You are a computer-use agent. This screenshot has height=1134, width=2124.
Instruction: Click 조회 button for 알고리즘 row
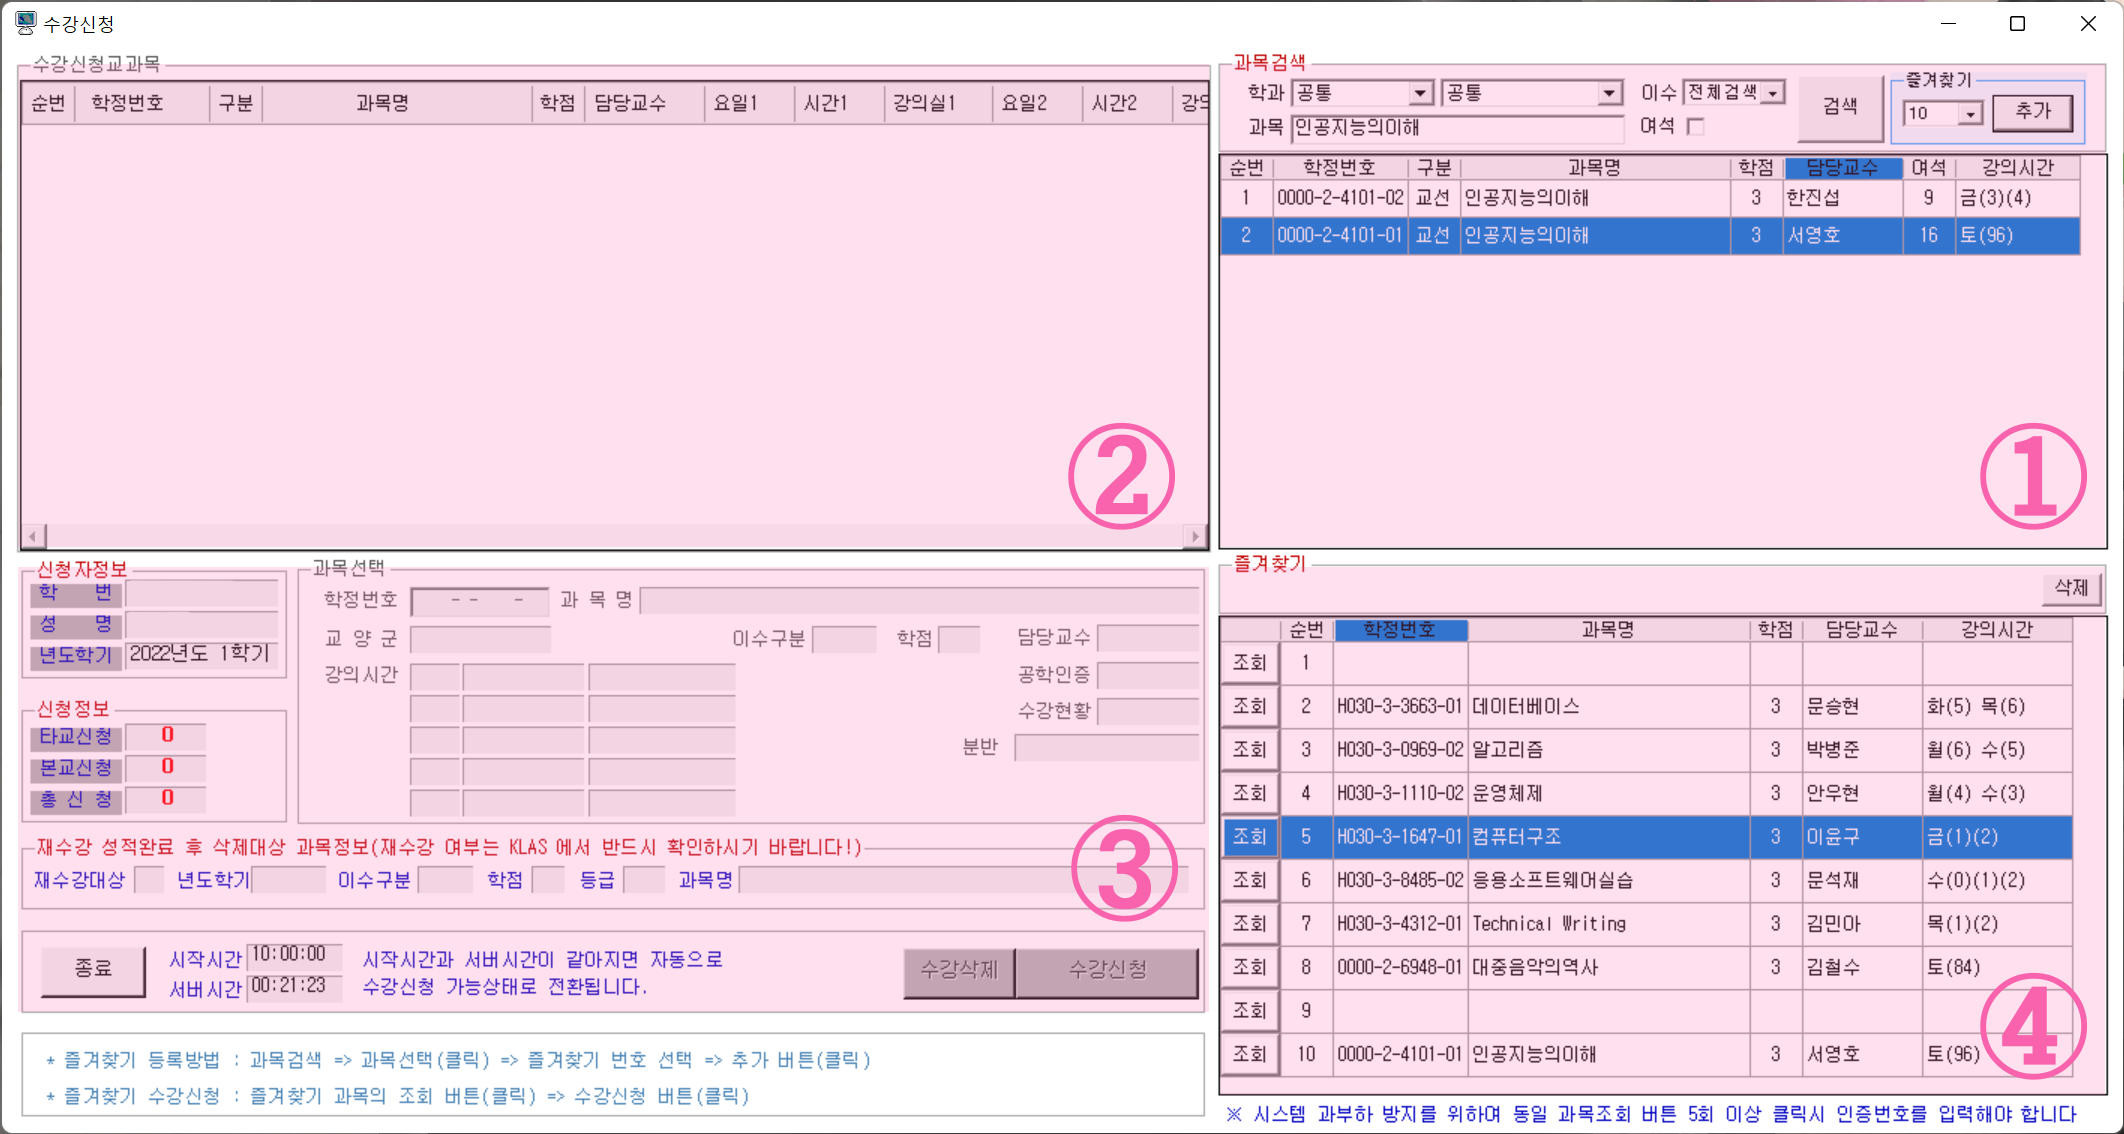tap(1250, 750)
